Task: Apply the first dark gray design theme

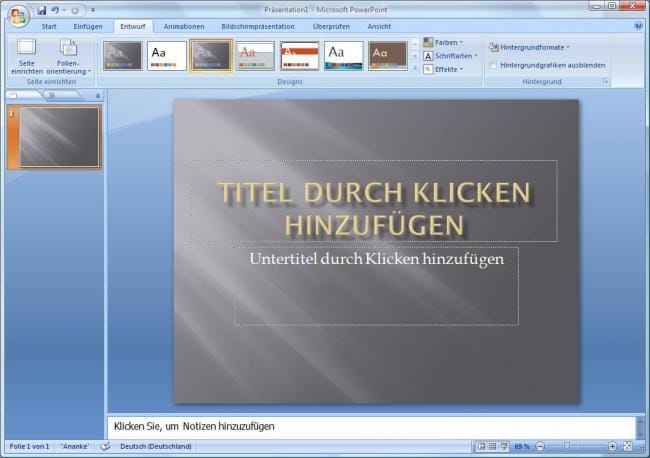Action: pyautogui.click(x=122, y=56)
